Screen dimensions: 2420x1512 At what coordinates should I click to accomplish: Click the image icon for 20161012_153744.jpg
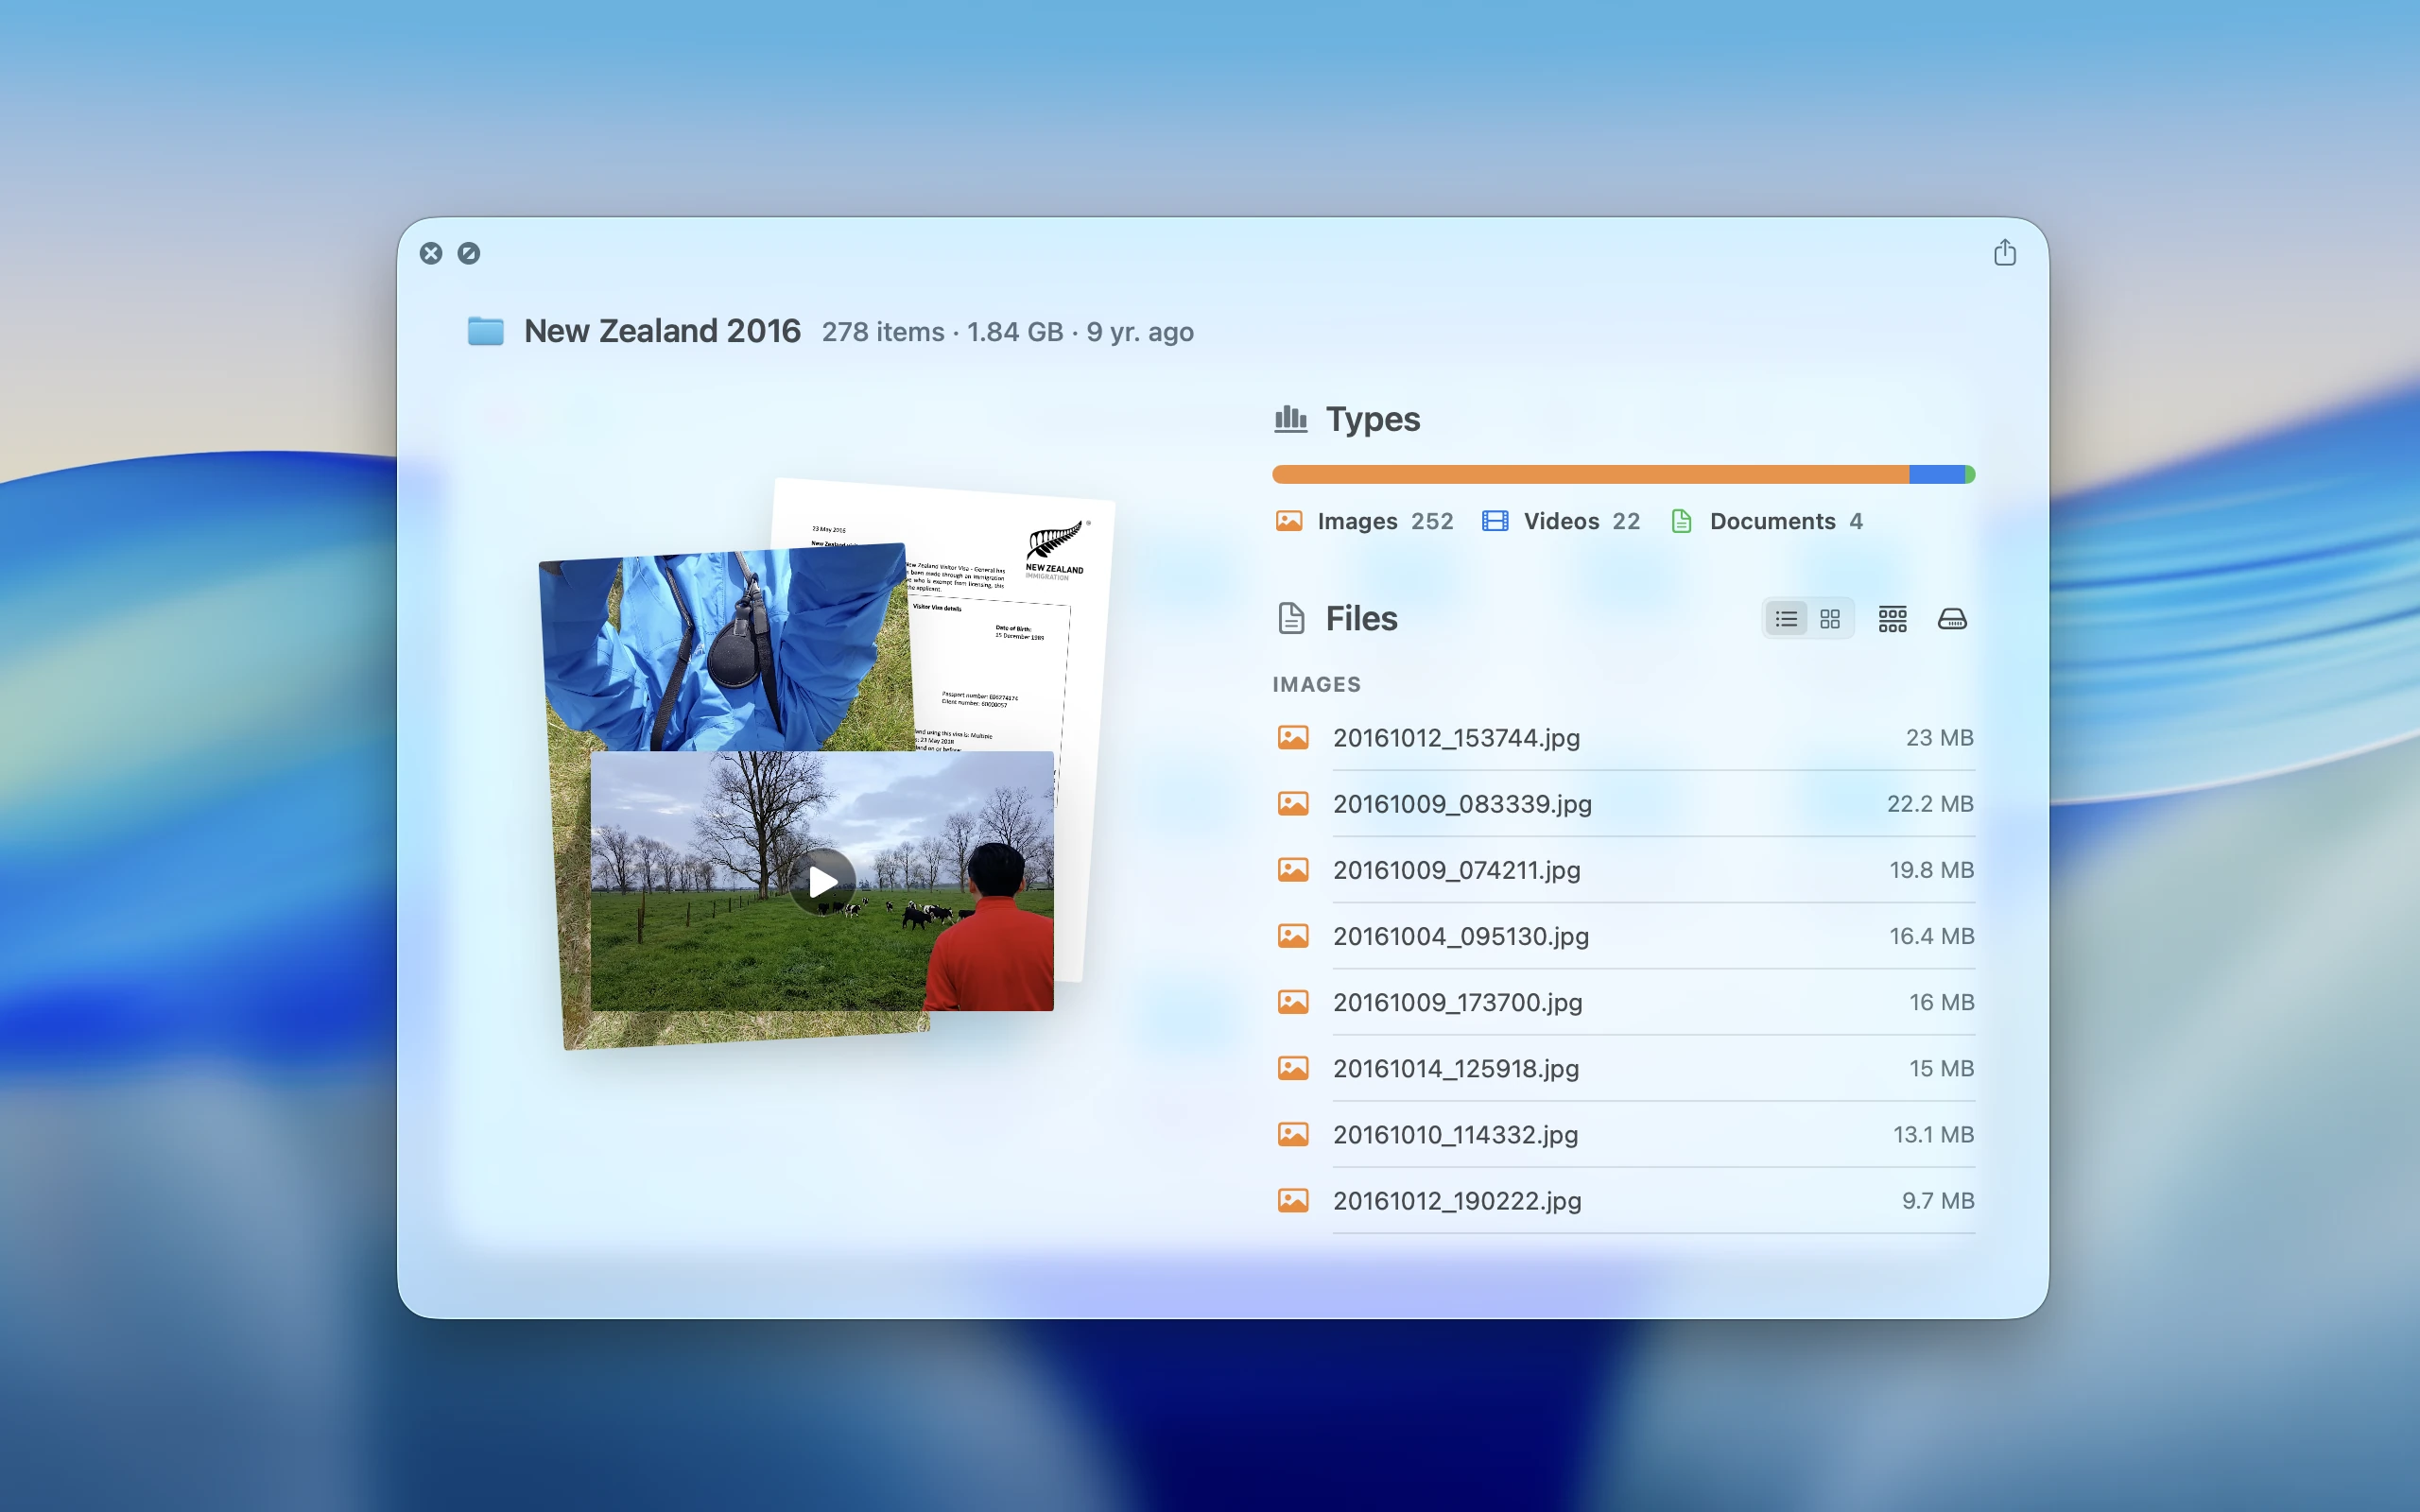click(x=1293, y=738)
